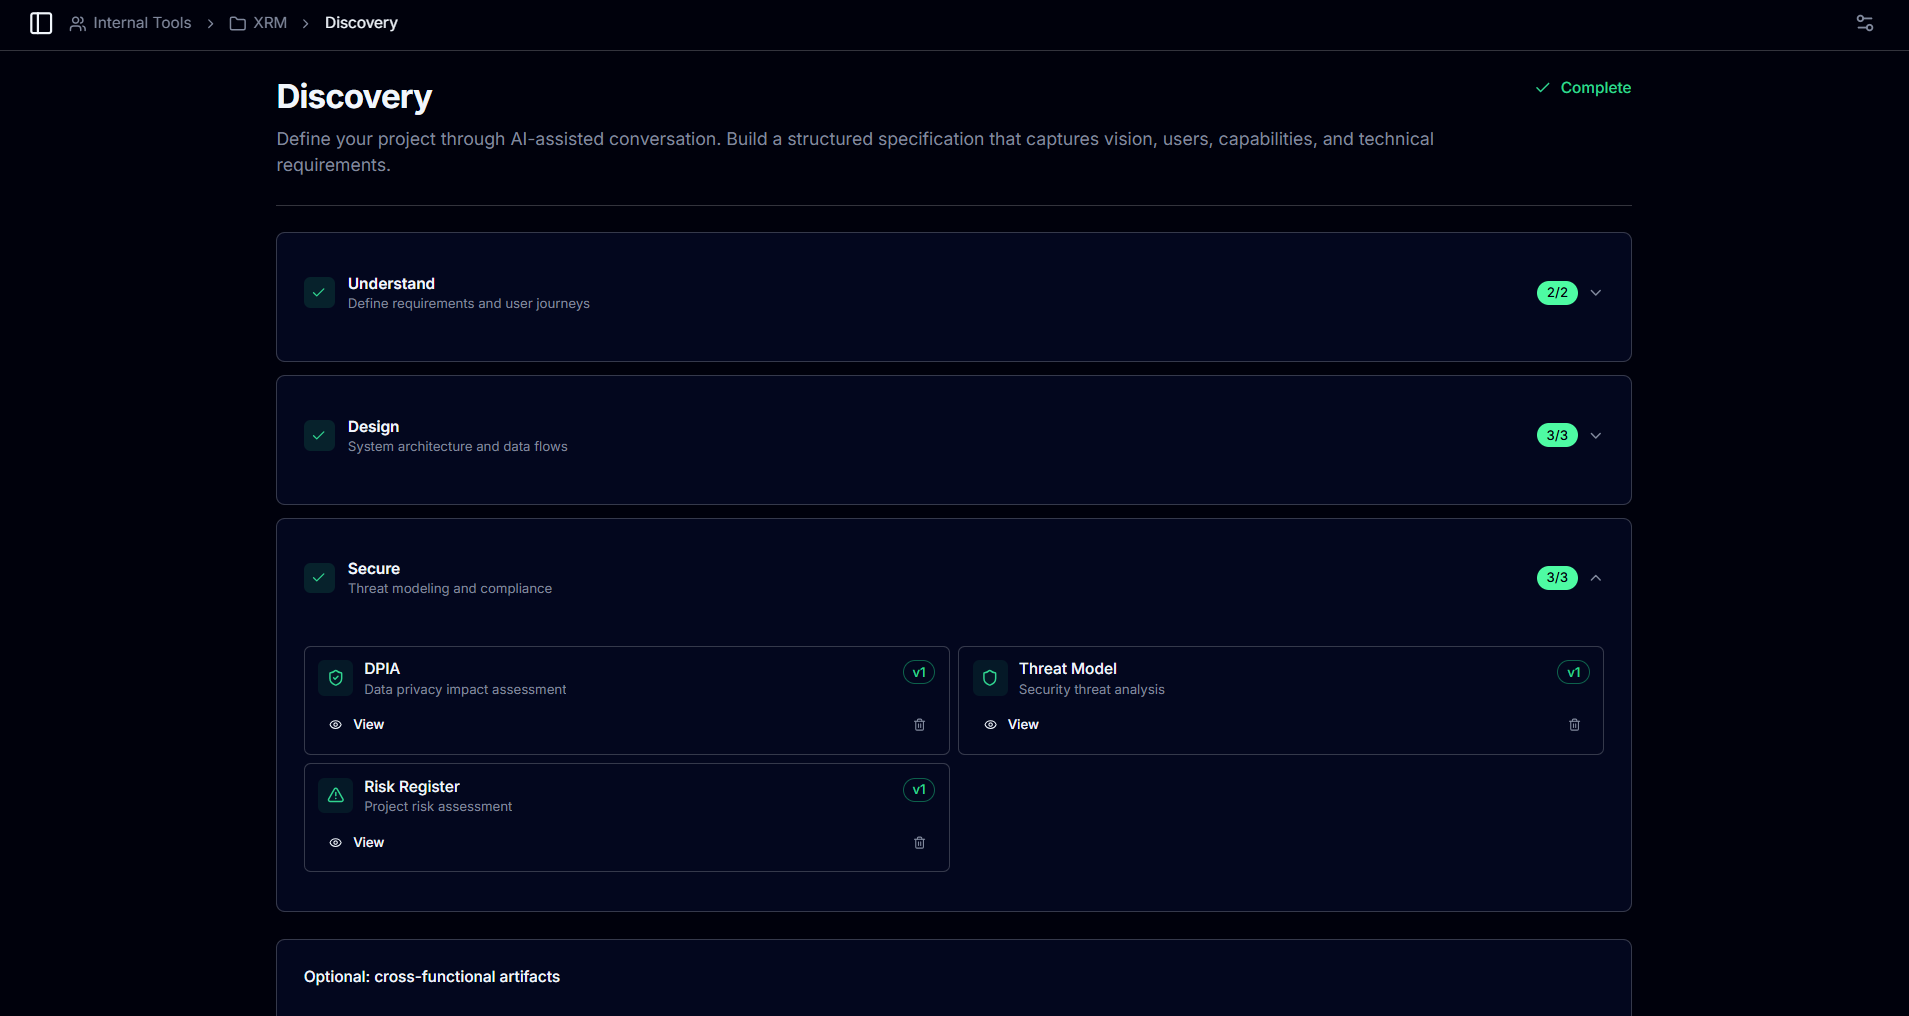Screen dimensions: 1909x1016
Task: Open the settings sliders icon at top right
Action: [1865, 23]
